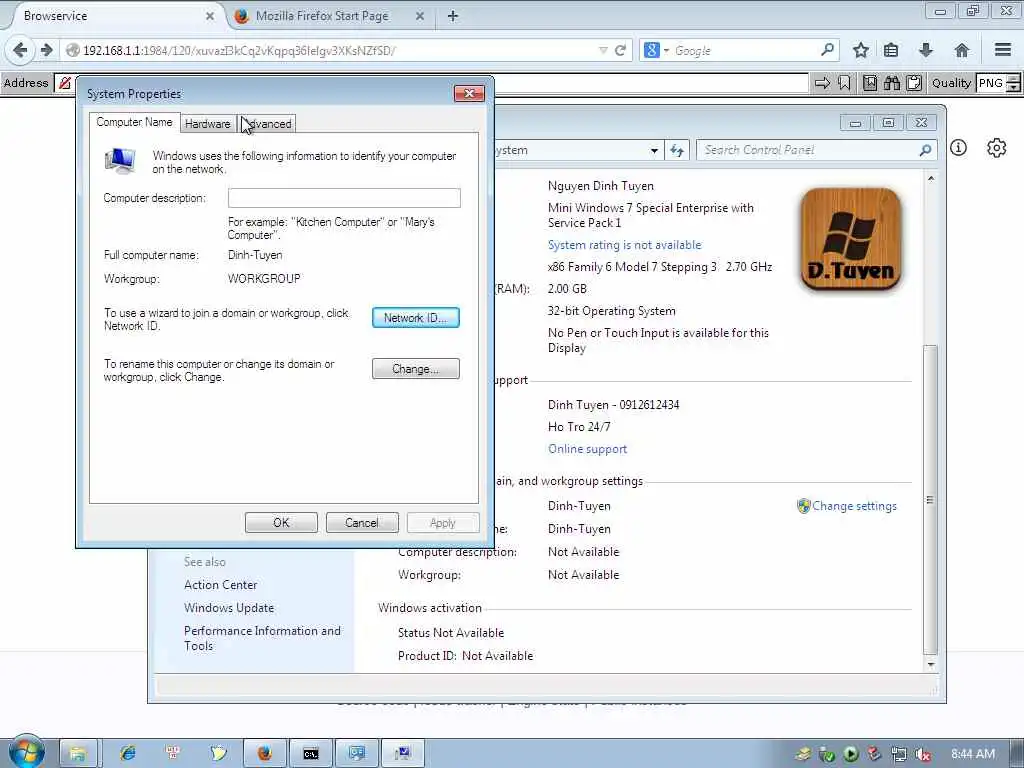
Task: Click the Browservice go arrow
Action: (822, 83)
